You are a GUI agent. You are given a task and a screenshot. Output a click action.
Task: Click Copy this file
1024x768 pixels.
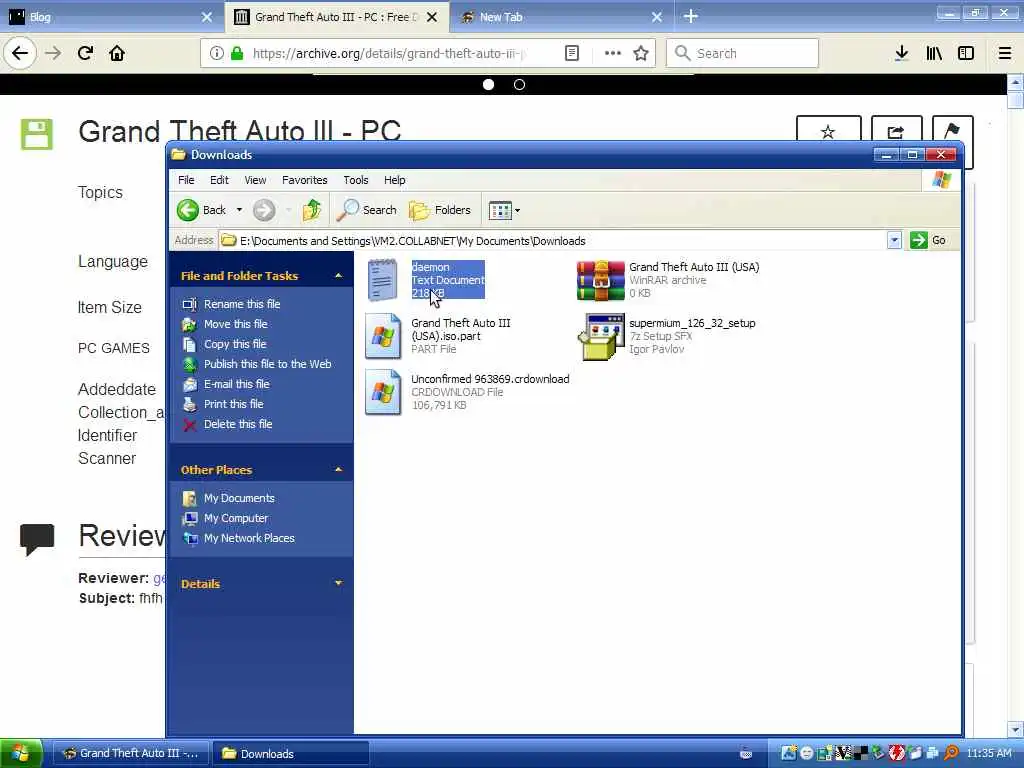coord(234,344)
